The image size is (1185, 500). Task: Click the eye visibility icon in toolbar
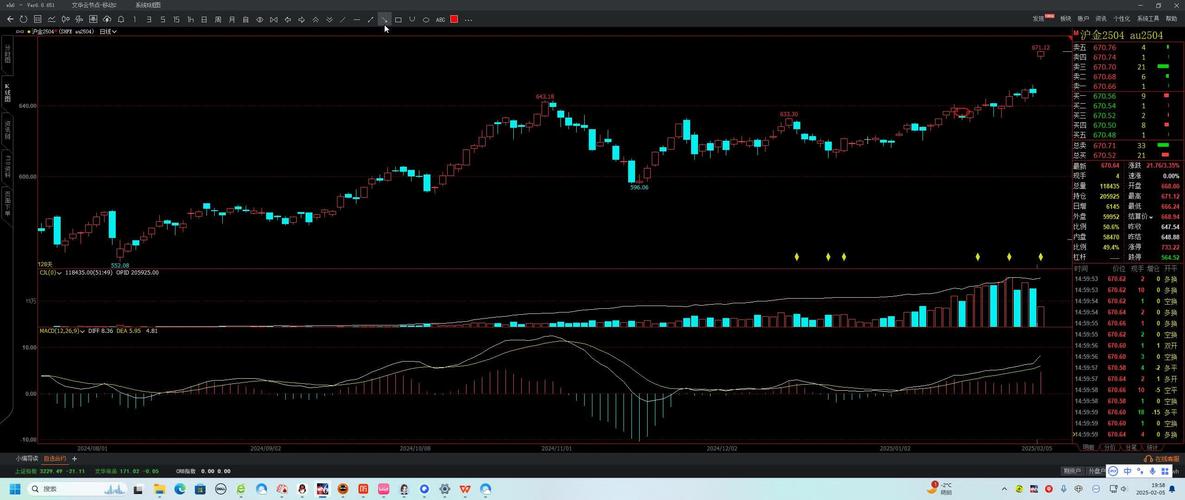point(260,19)
